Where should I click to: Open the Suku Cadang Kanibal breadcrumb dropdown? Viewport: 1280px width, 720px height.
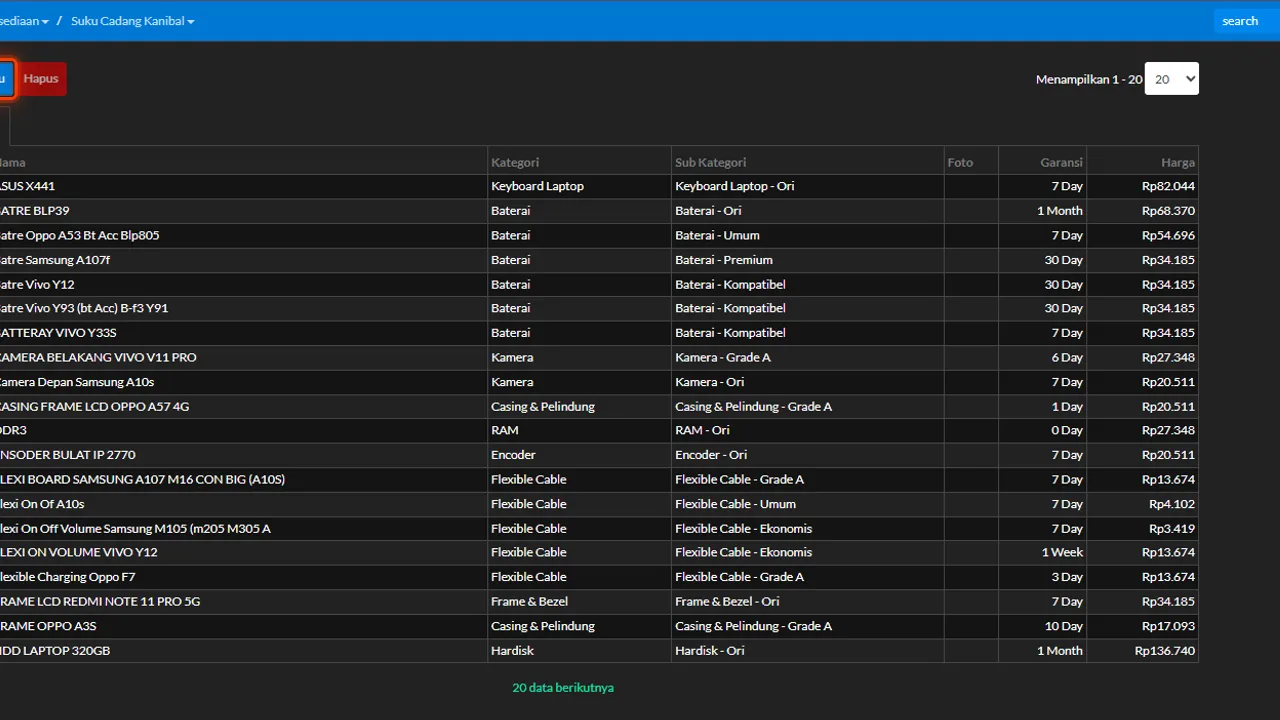tap(132, 21)
